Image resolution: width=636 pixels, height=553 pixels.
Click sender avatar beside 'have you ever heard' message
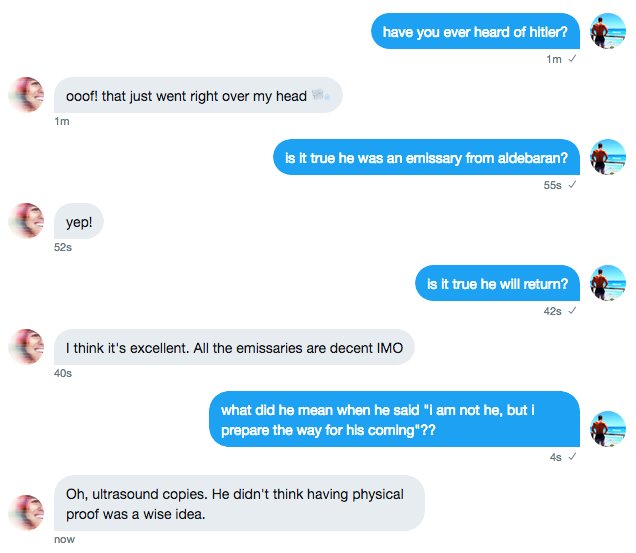[607, 31]
